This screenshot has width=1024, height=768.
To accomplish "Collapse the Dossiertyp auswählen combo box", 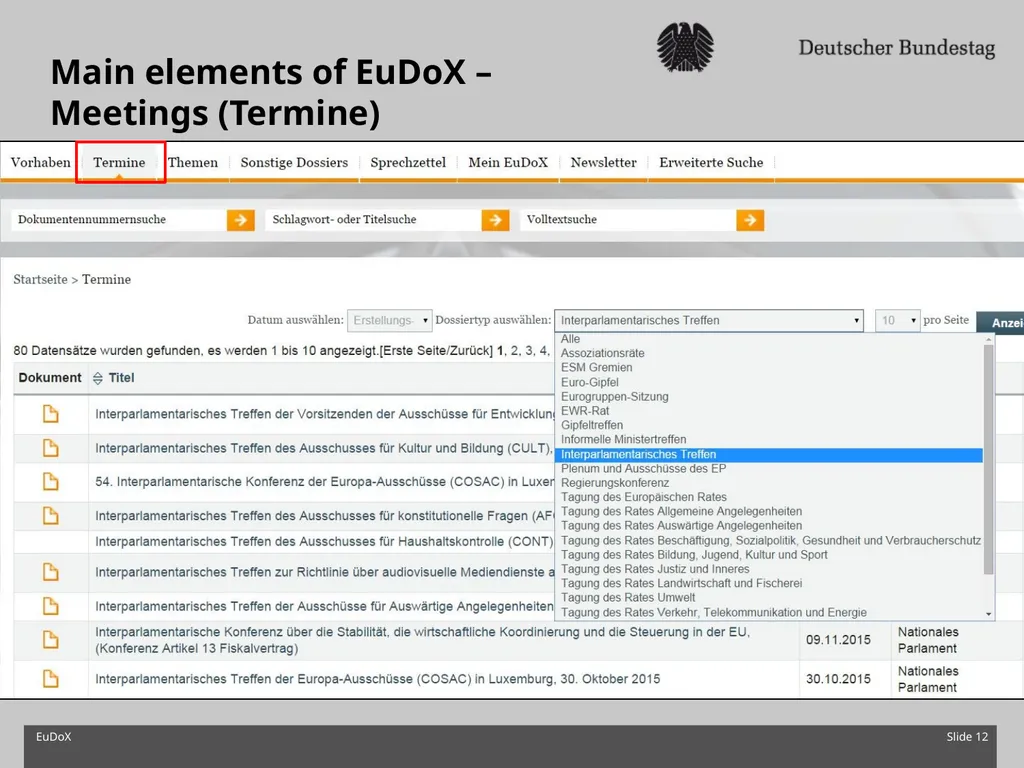I will tap(709, 320).
